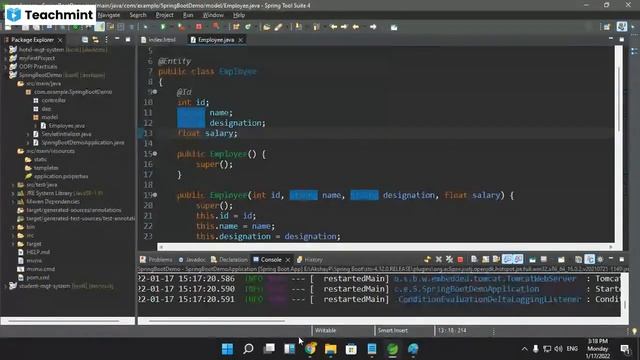
Task: Maximize the Console panel
Action: (622, 259)
